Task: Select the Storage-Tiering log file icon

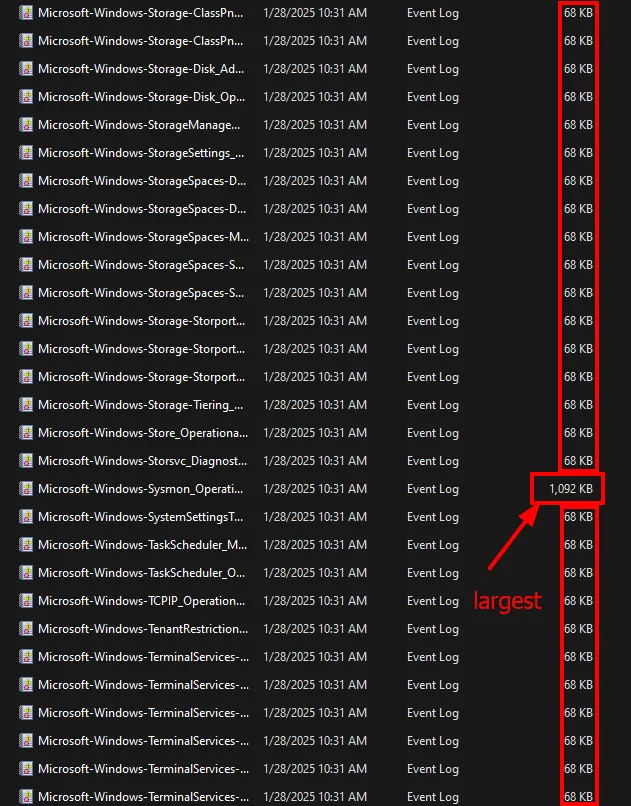Action: tap(27, 405)
